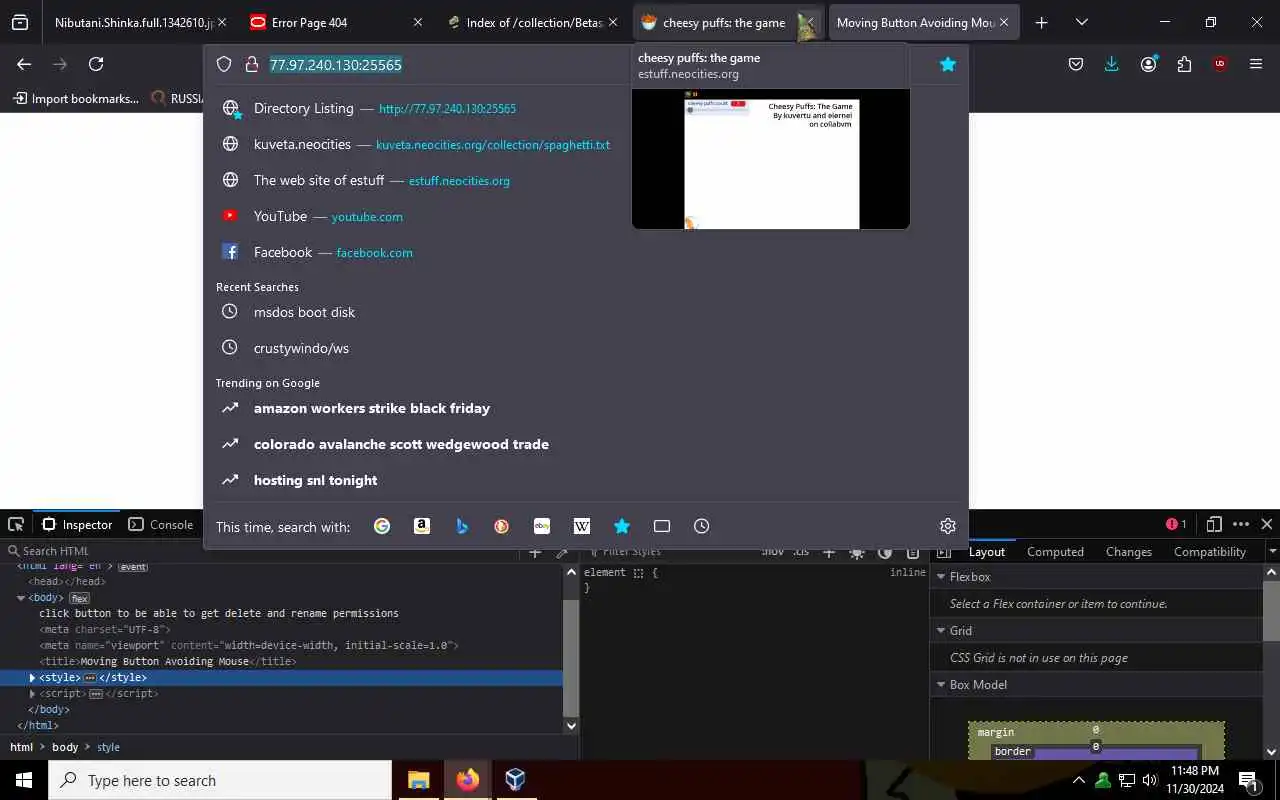Open Firefox from the Windows taskbar

click(x=468, y=780)
